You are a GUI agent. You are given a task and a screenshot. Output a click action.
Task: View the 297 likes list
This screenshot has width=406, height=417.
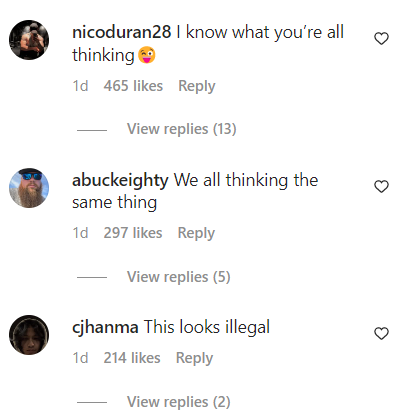pos(133,233)
